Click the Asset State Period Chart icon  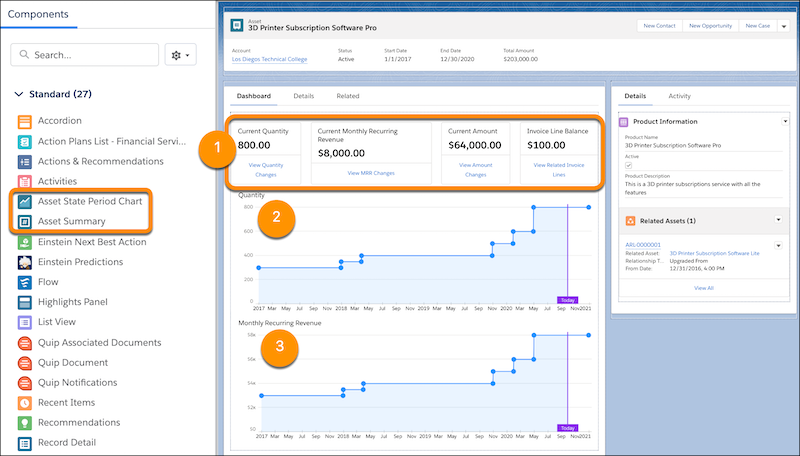pos(24,201)
